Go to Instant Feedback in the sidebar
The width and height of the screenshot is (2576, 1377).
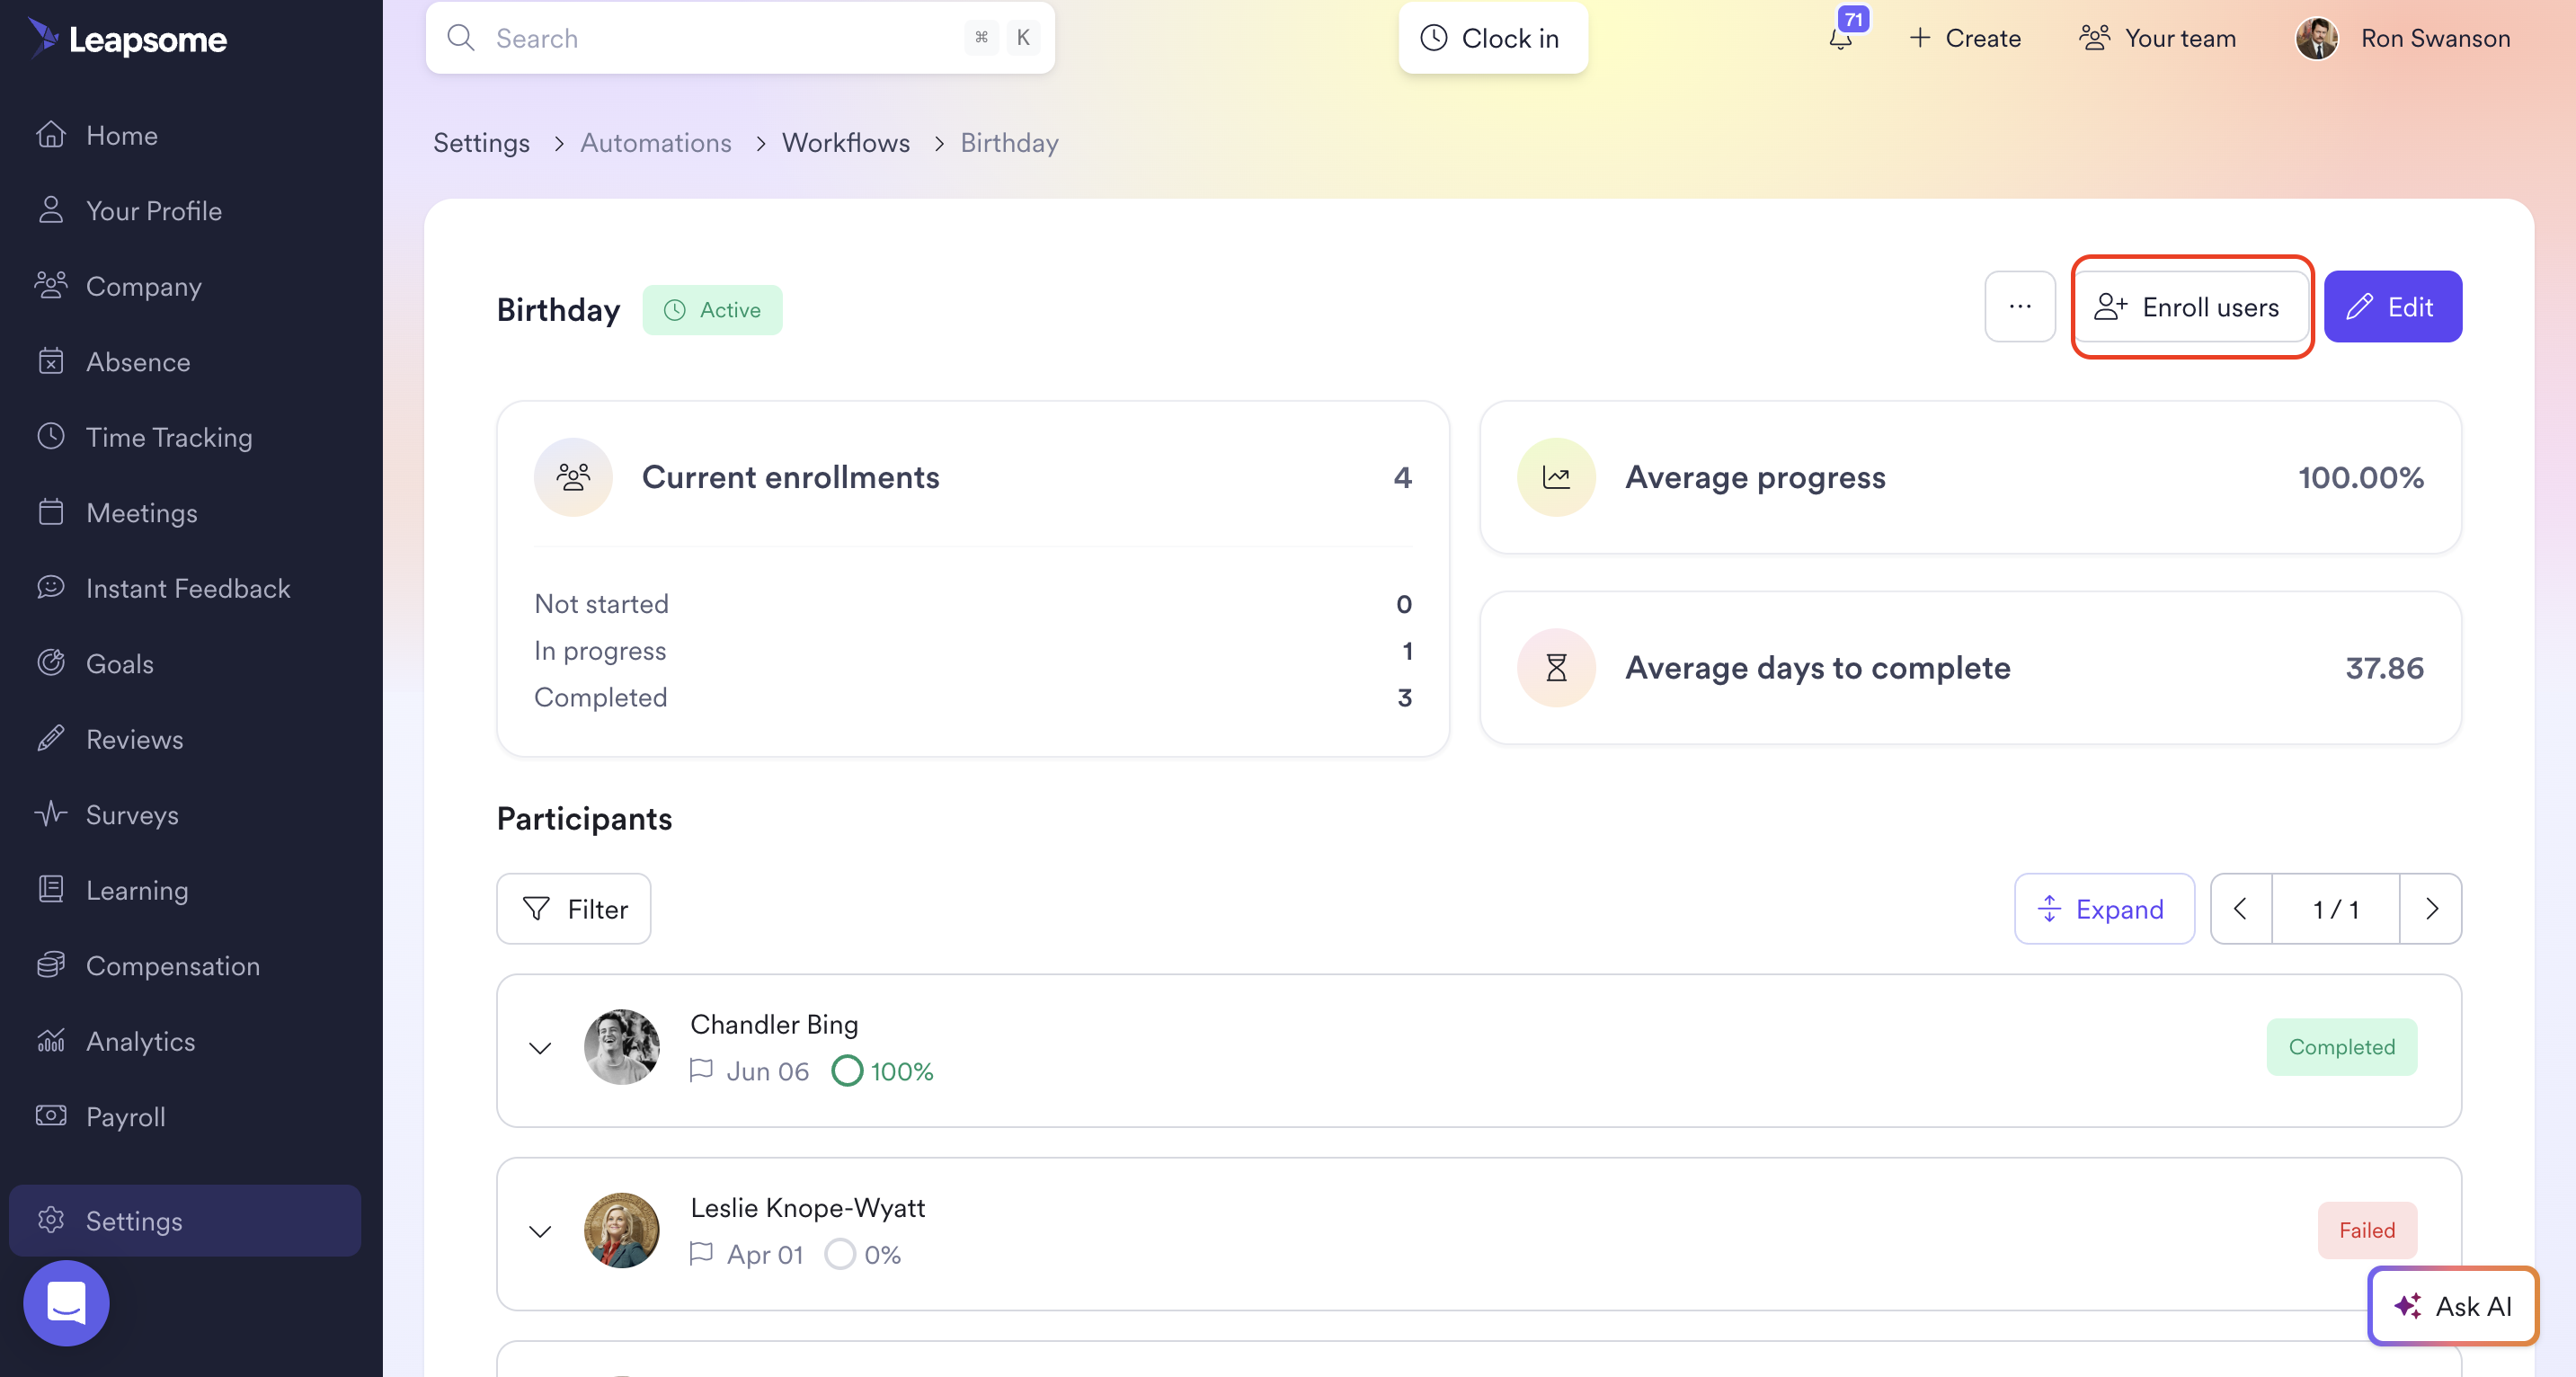188,588
